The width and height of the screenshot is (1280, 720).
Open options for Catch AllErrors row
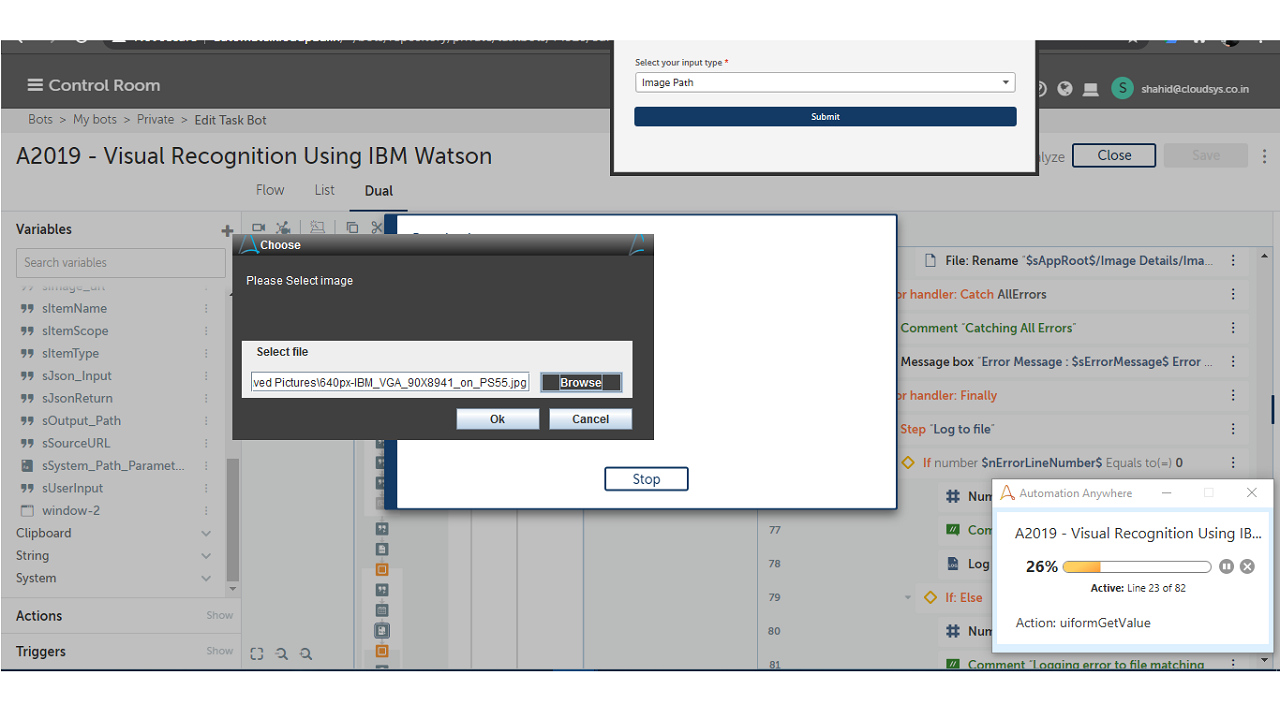click(x=1234, y=295)
